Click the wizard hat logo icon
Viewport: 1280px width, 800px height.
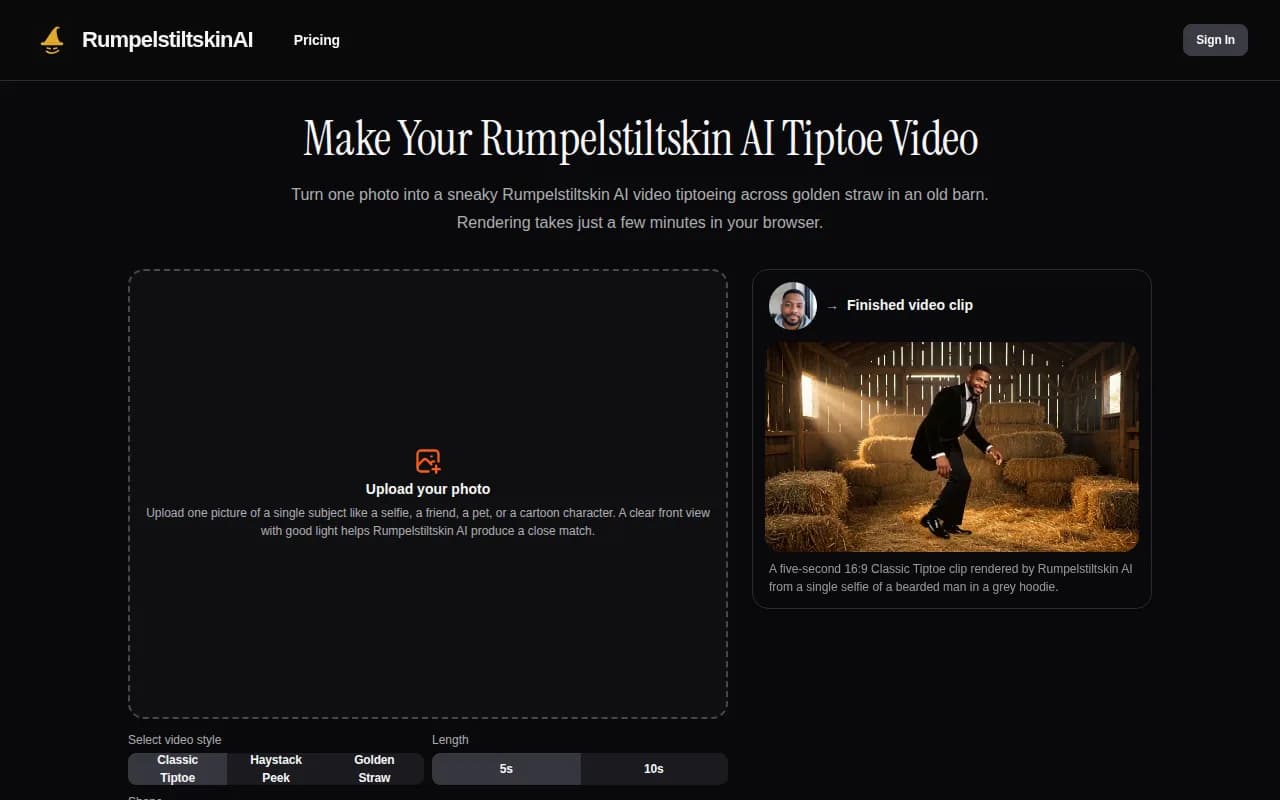[52, 40]
